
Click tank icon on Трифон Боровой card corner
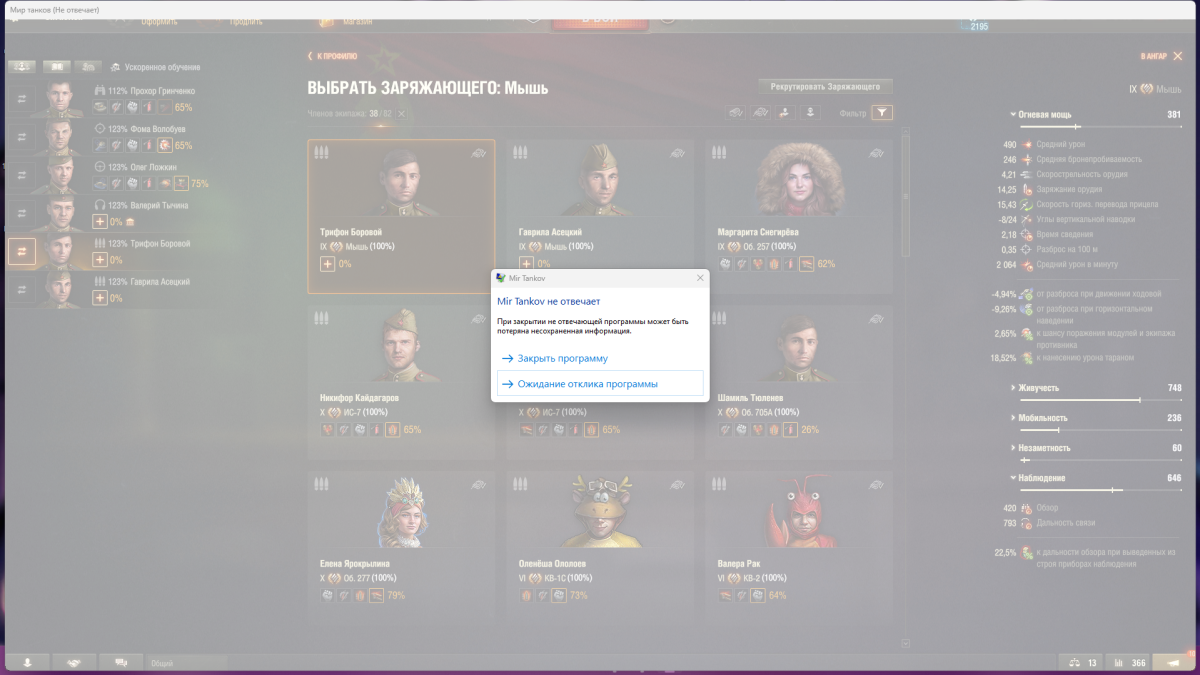pyautogui.click(x=478, y=153)
